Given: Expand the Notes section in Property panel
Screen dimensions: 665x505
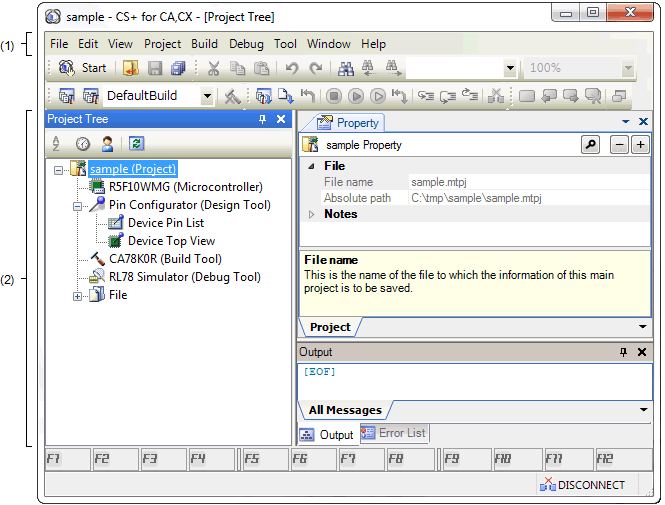Looking at the screenshot, I should click(311, 214).
